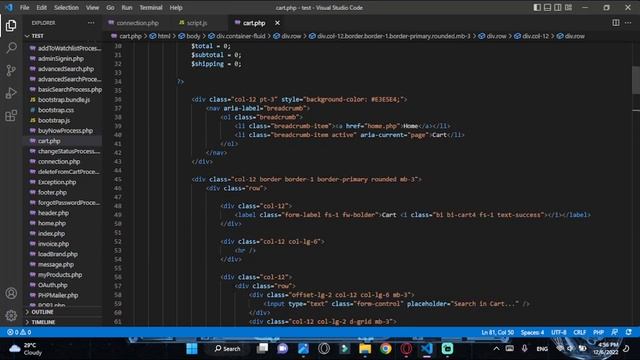Image resolution: width=640 pixels, height=360 pixels.
Task: Open Chrome from the taskbar
Action: (x=385, y=349)
